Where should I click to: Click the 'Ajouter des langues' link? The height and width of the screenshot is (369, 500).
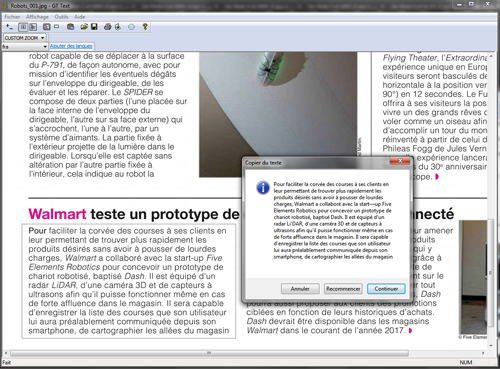[x=71, y=46]
